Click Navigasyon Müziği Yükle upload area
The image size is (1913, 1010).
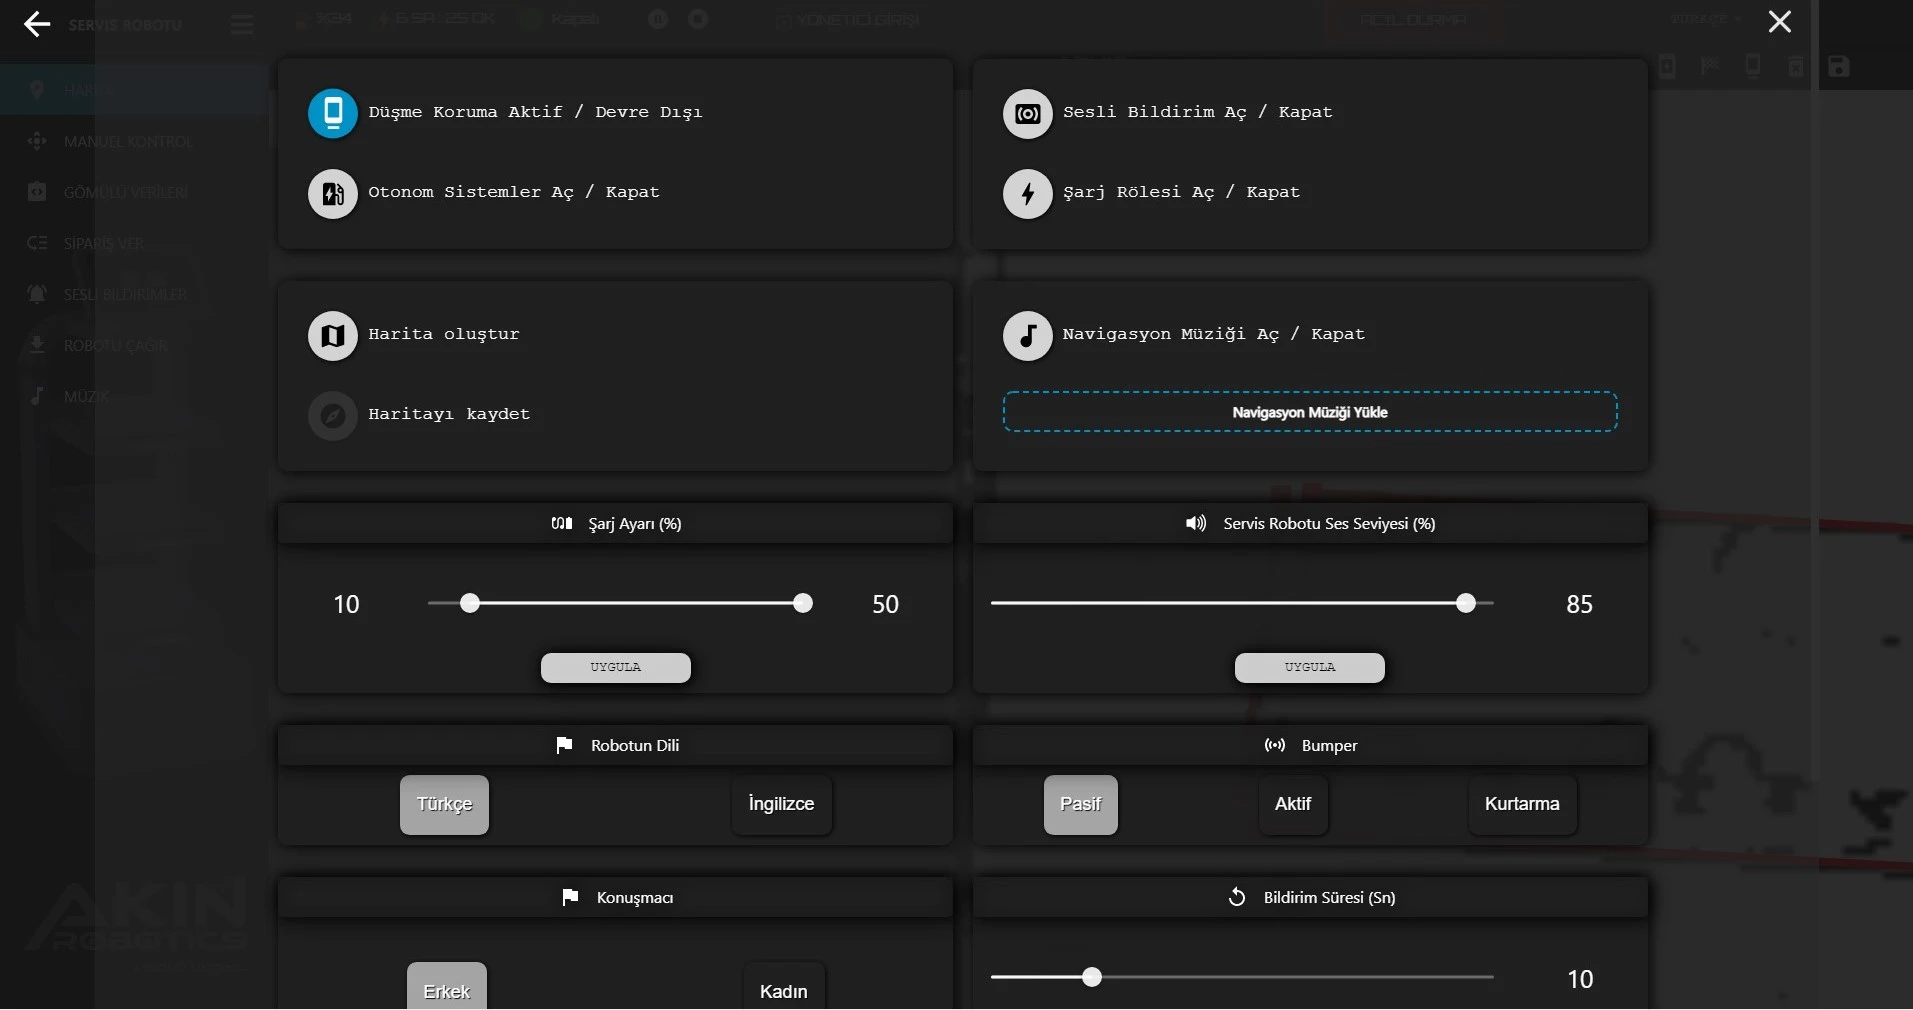[x=1309, y=412]
